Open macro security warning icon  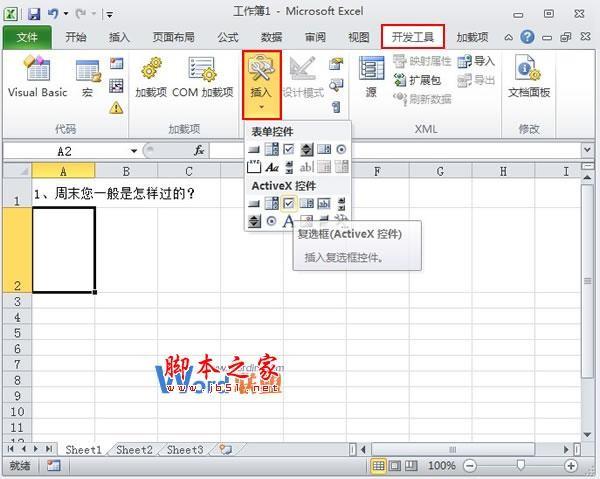(116, 108)
